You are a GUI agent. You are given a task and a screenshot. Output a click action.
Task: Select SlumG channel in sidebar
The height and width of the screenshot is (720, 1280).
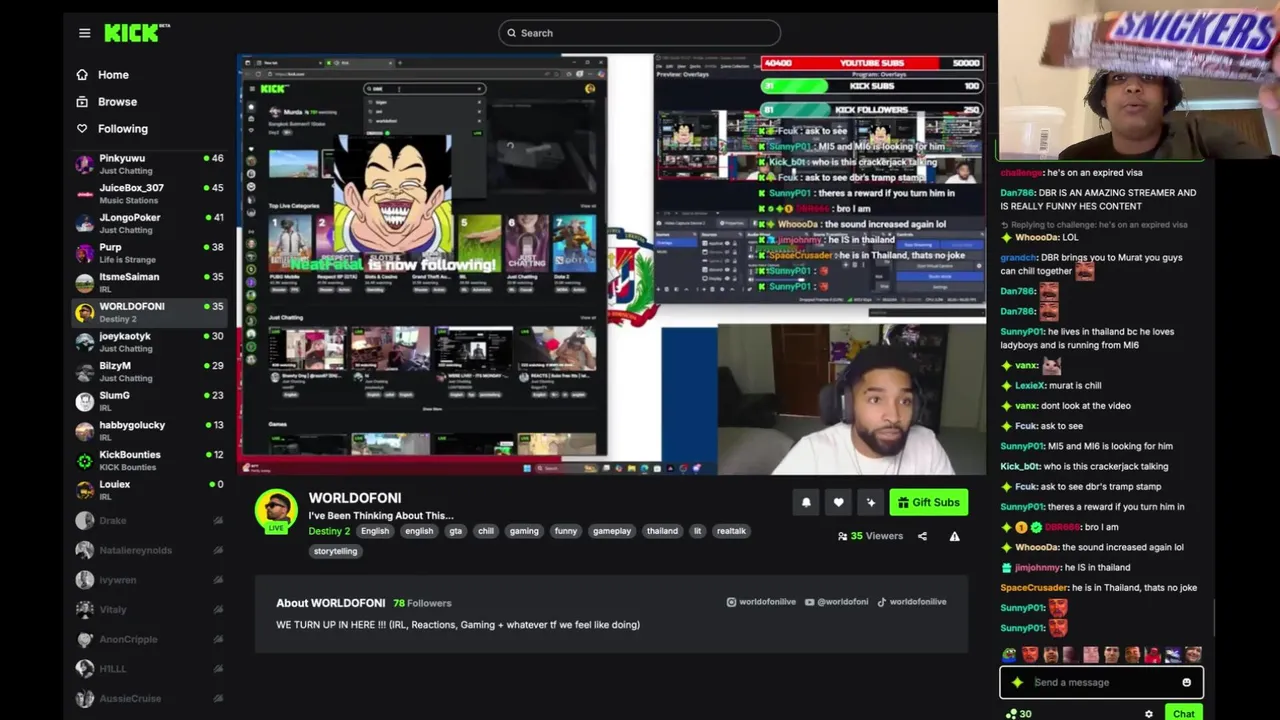[x=150, y=401]
